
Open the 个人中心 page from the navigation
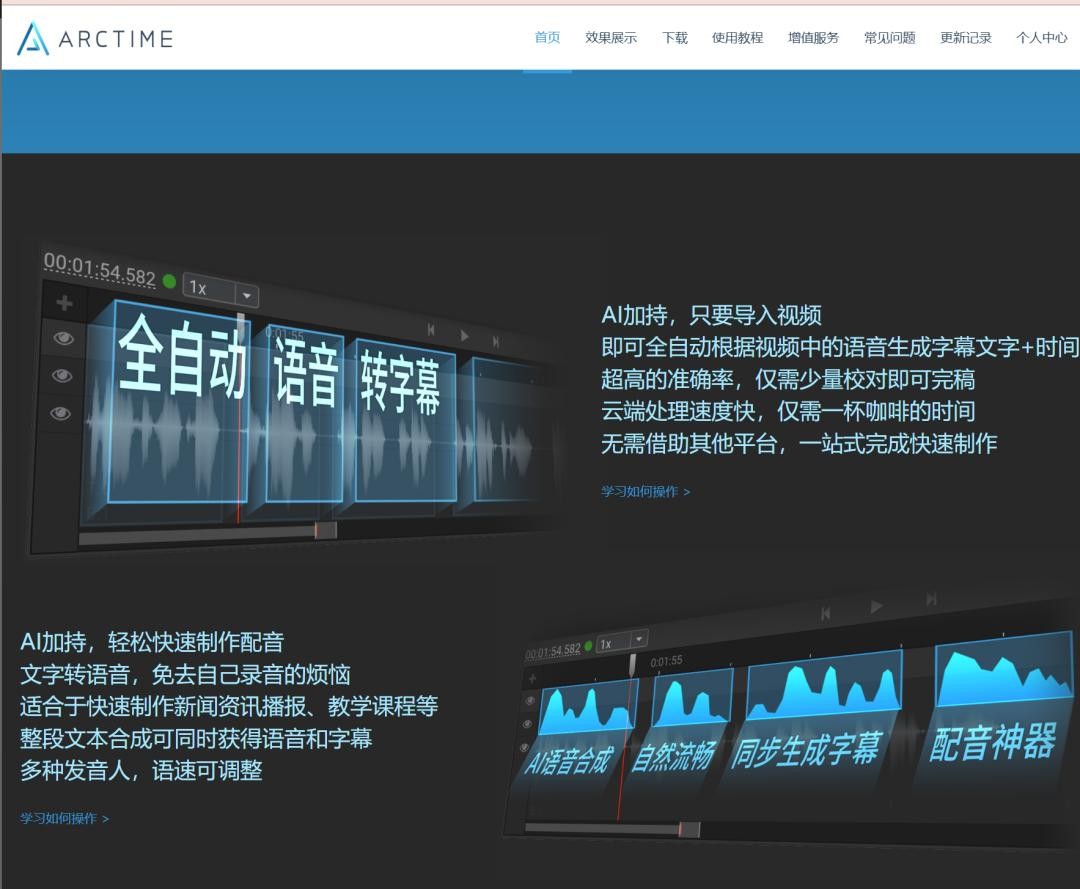click(1041, 38)
